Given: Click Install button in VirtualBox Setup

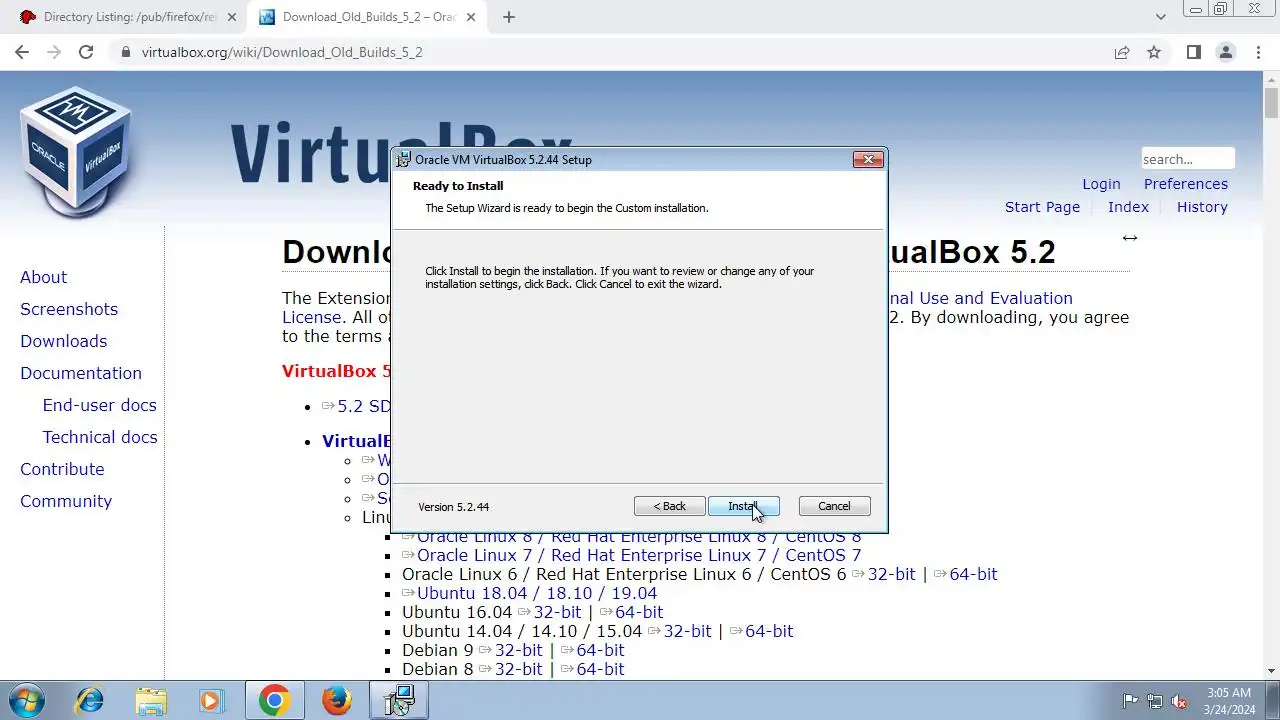Looking at the screenshot, I should click(743, 506).
